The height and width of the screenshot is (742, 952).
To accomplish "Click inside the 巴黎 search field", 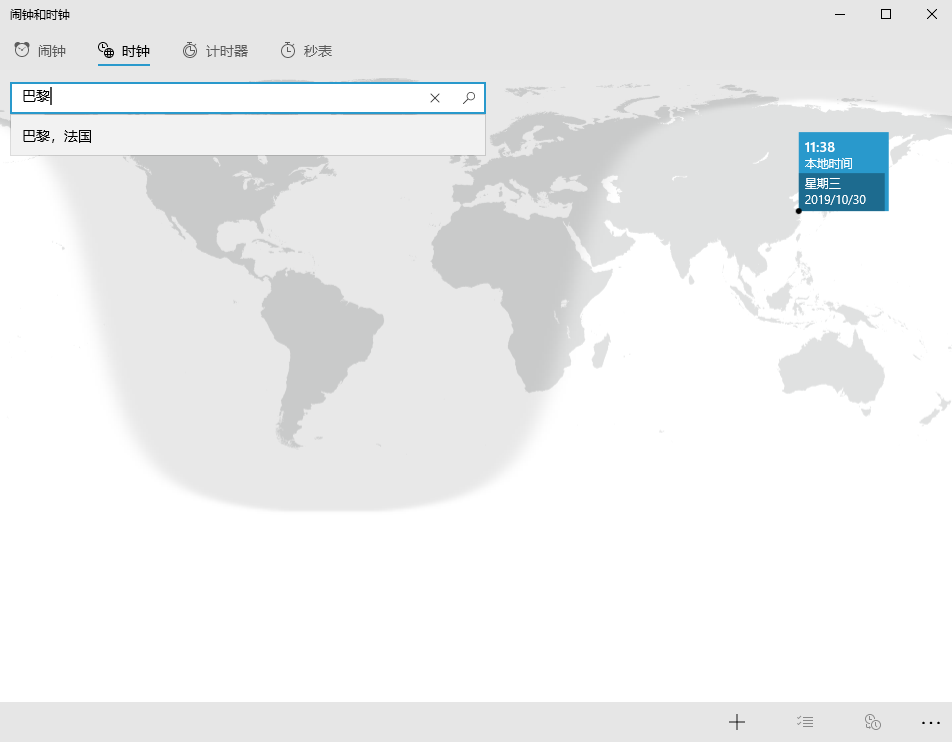I will 230,98.
